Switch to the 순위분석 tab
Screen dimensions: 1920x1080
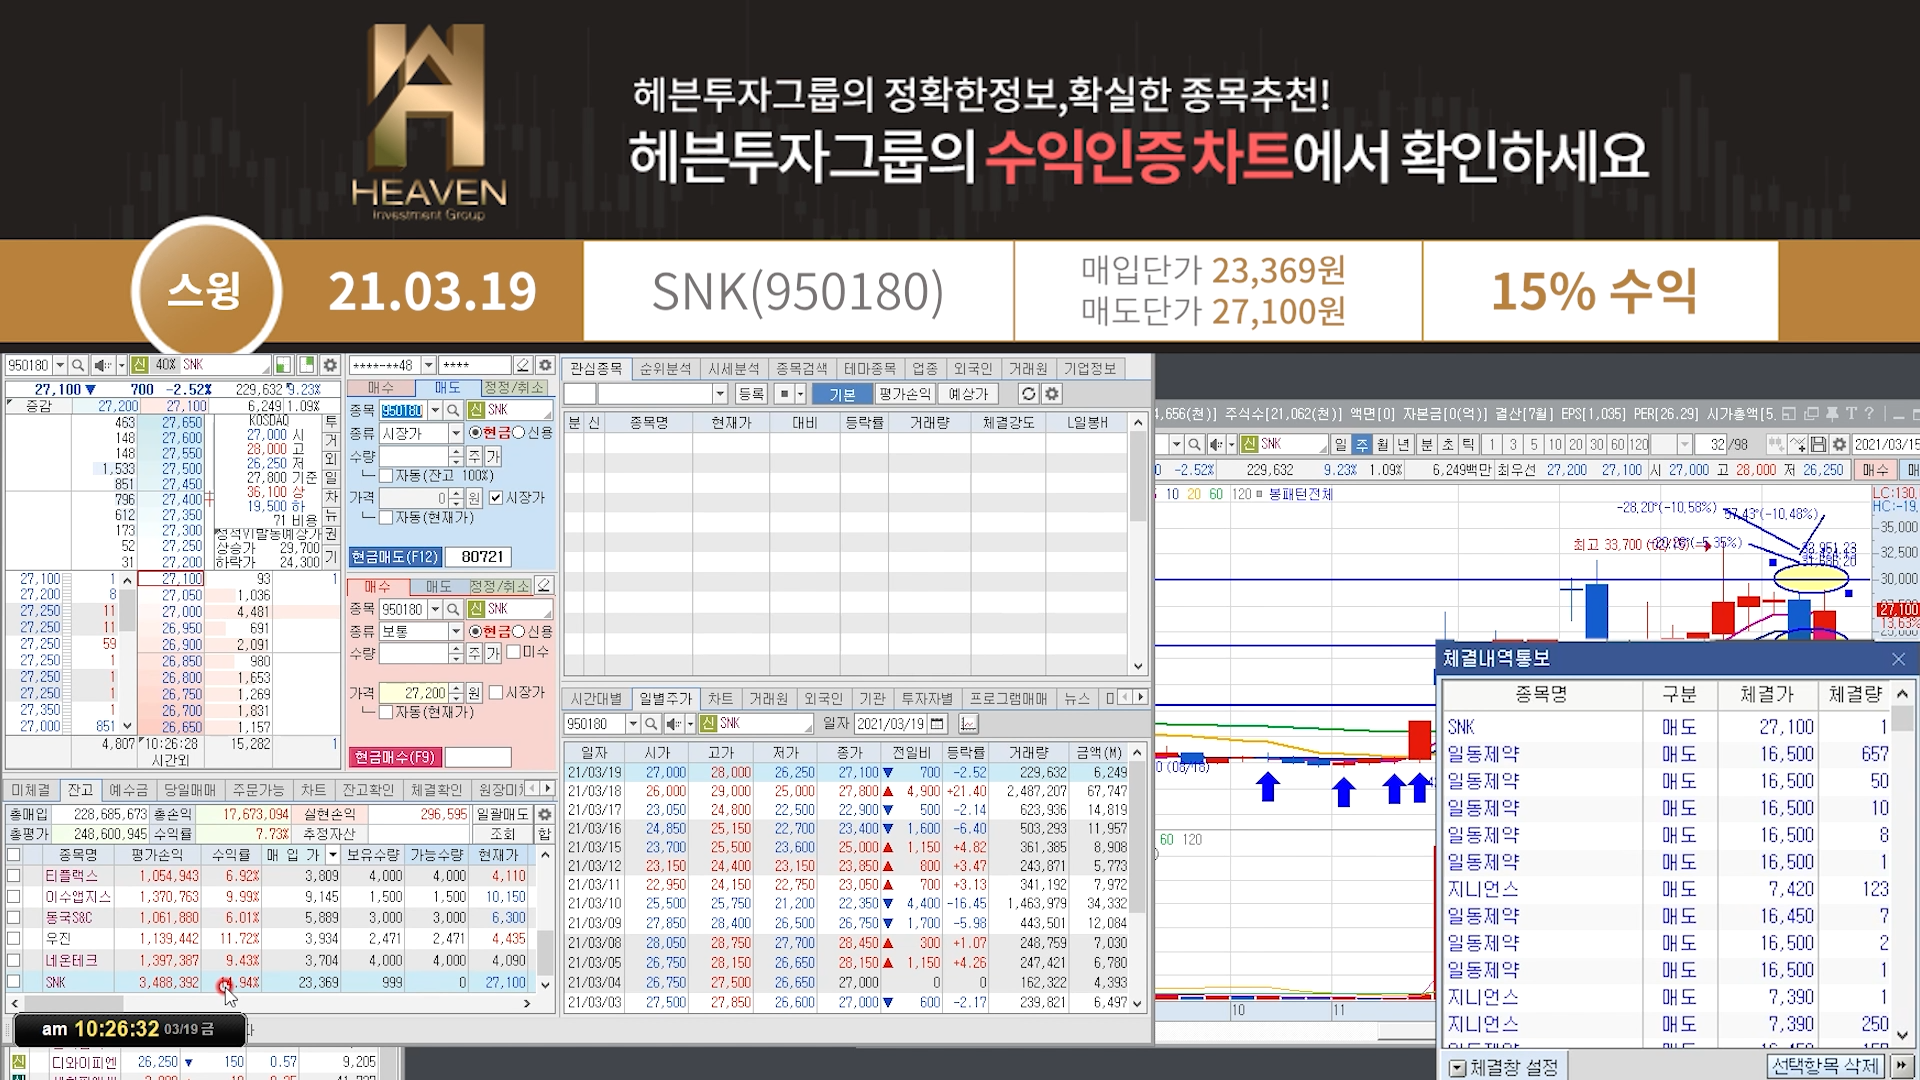pyautogui.click(x=665, y=368)
